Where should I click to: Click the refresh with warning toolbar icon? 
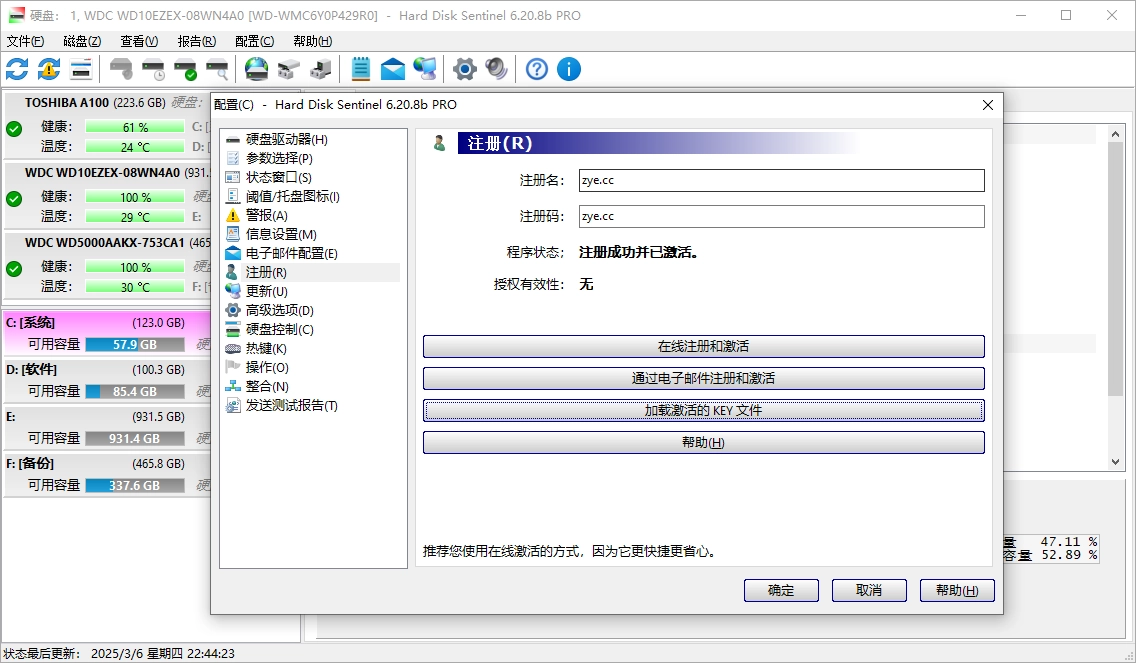coord(49,69)
